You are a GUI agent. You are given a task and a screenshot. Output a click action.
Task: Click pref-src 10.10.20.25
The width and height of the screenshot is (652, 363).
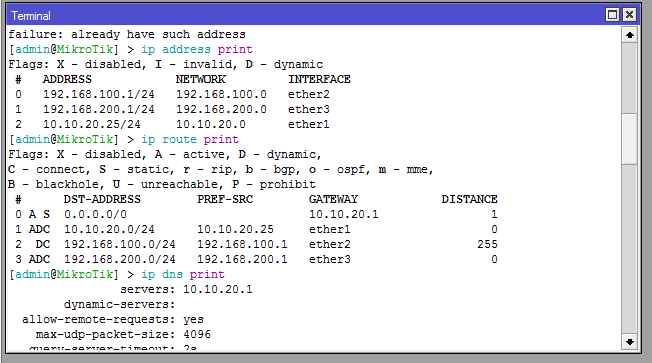click(235, 229)
